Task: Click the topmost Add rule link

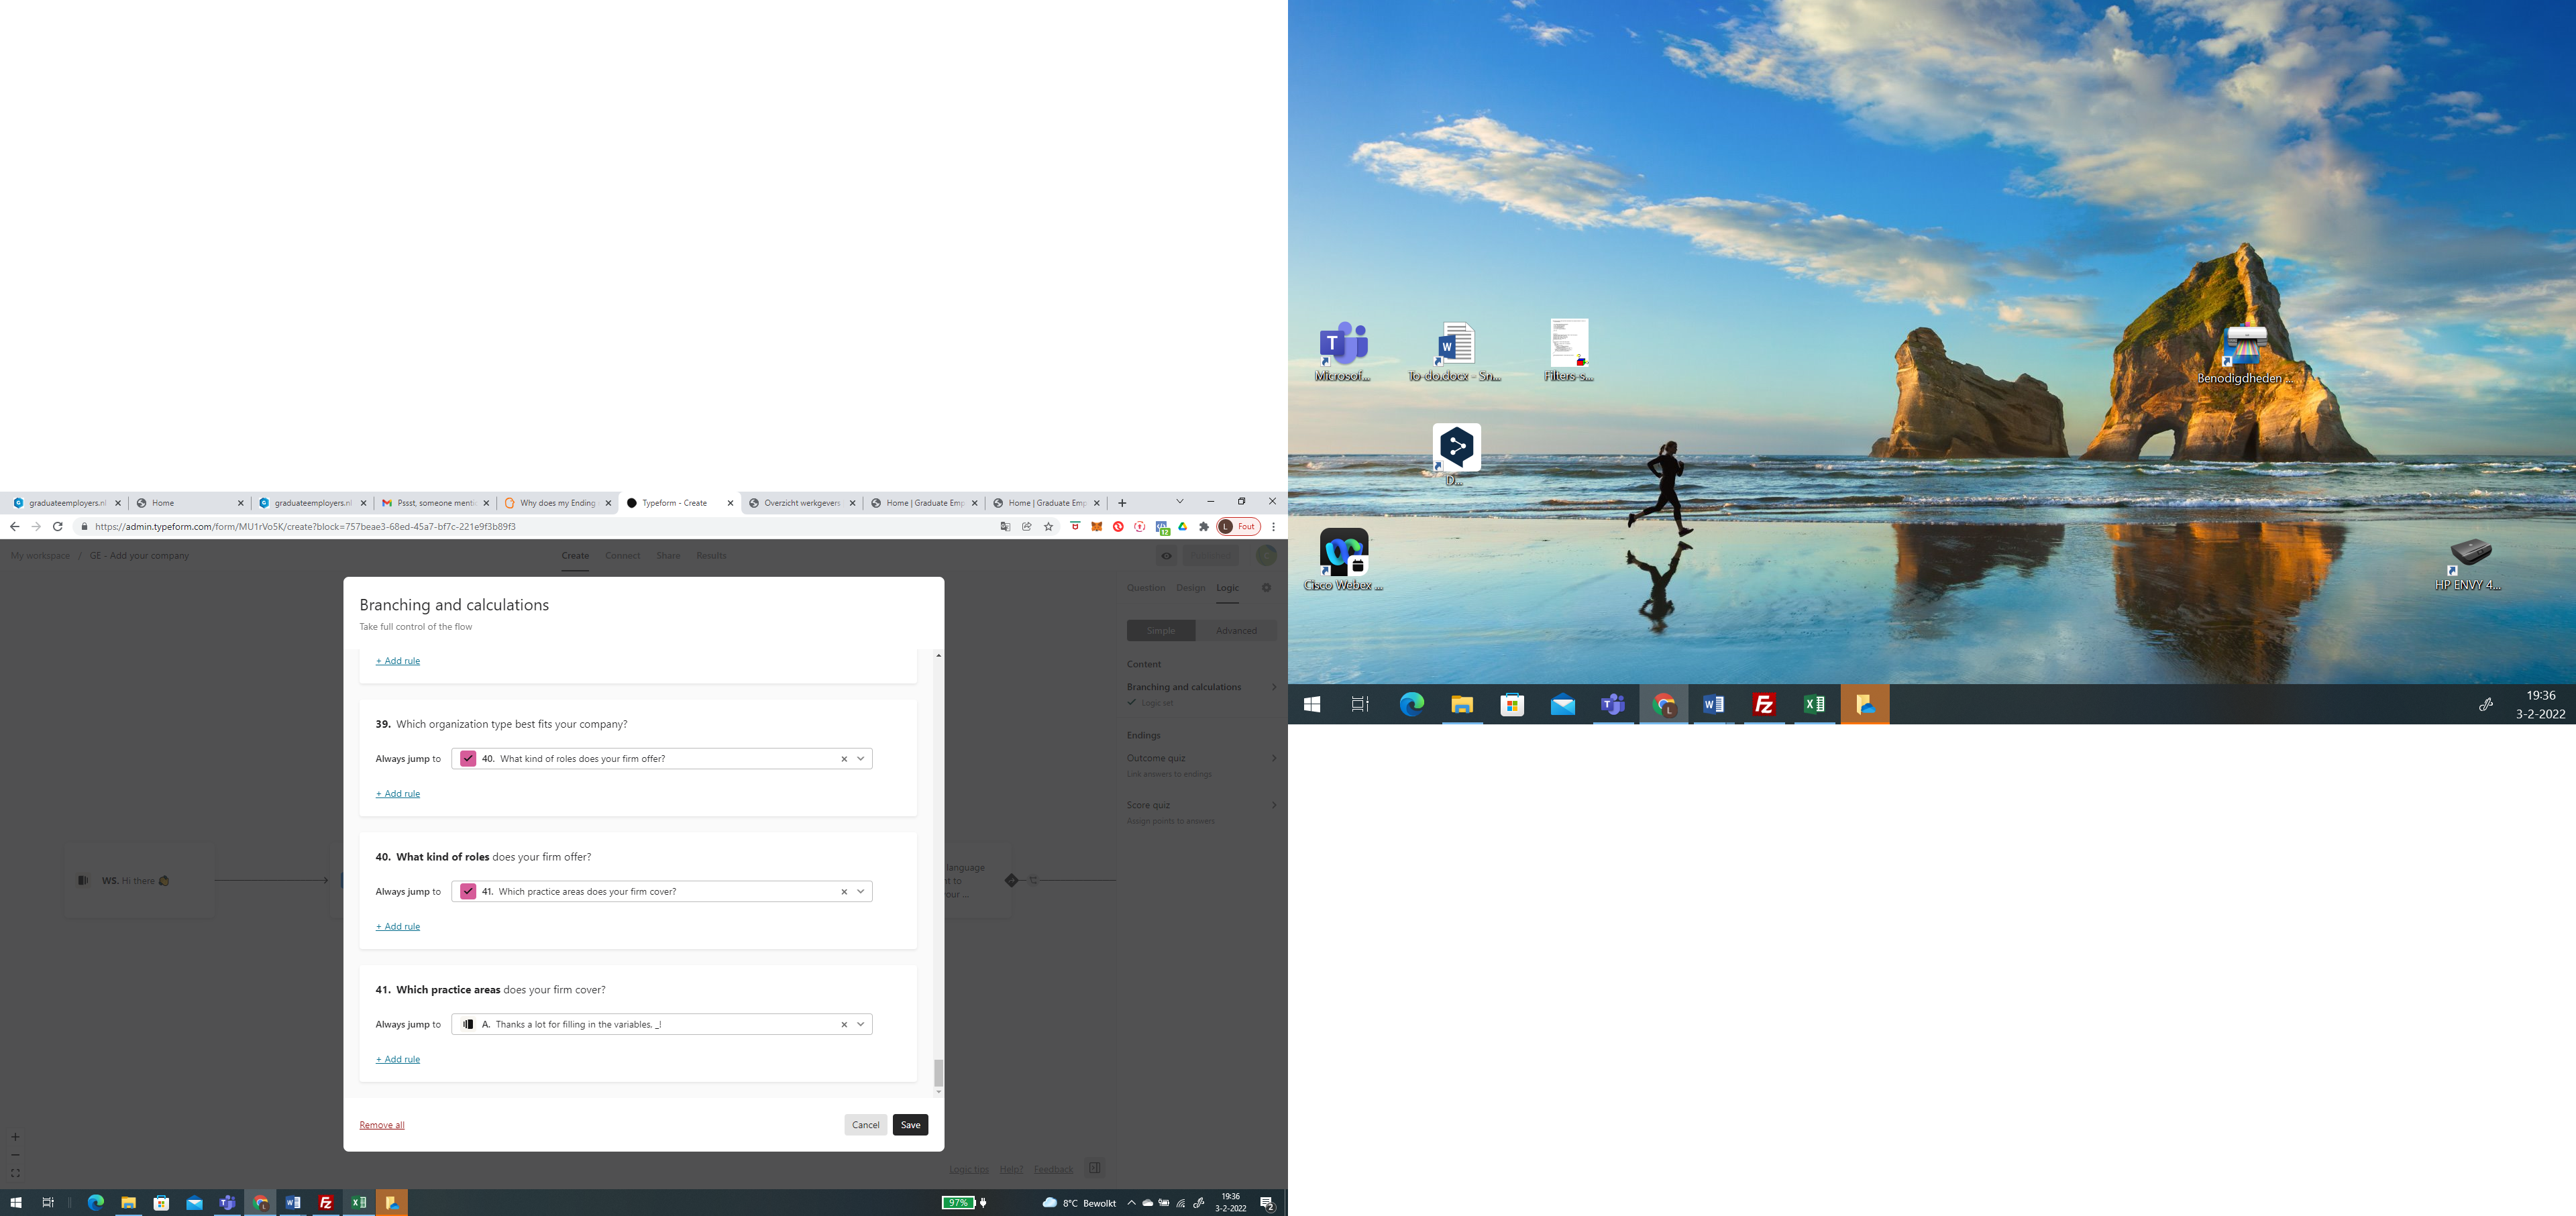Action: (397, 661)
